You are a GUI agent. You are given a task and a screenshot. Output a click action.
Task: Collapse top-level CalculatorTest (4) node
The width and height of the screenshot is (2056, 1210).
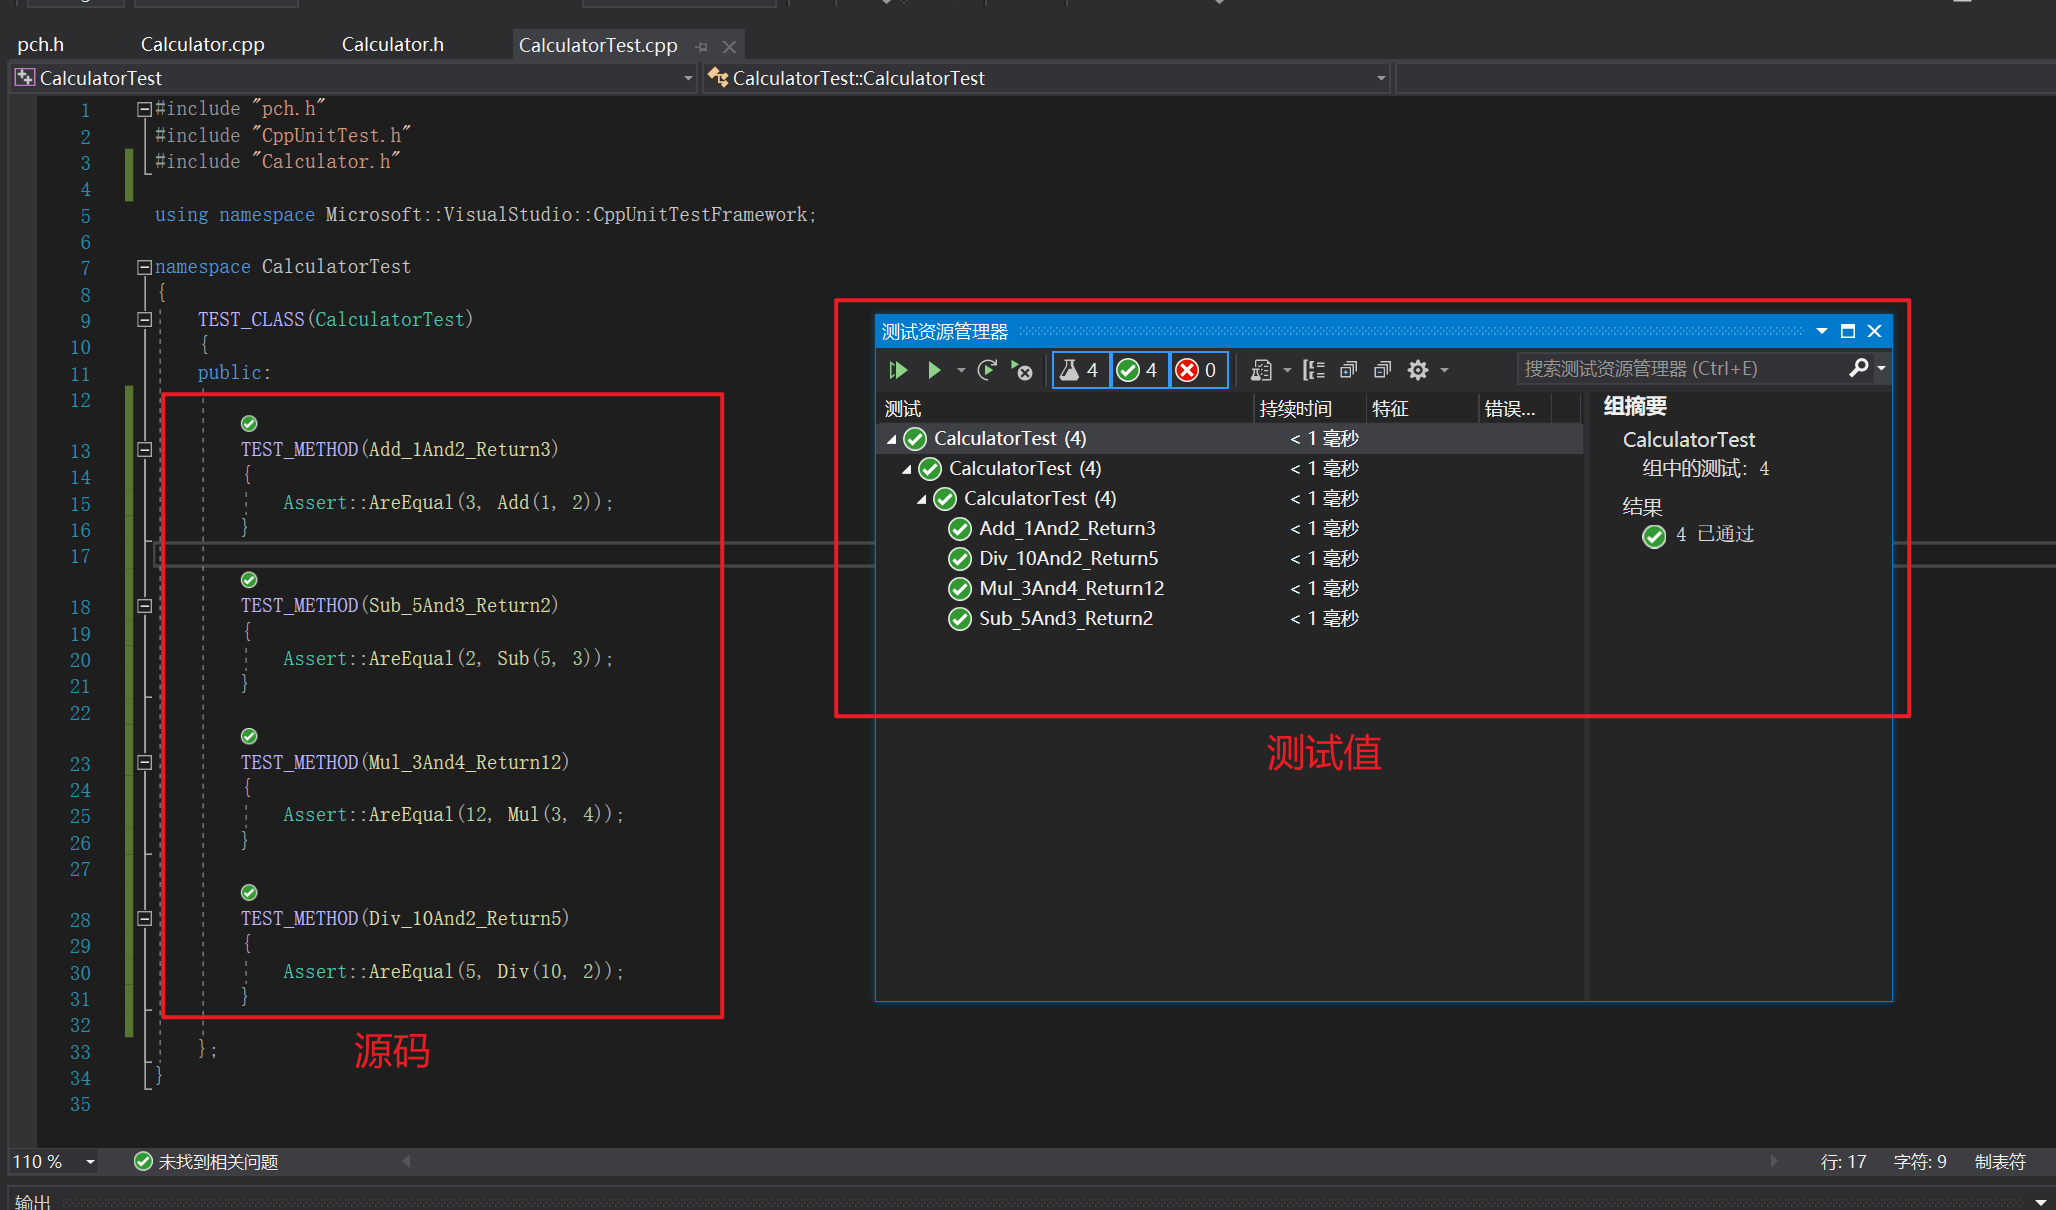pos(891,439)
